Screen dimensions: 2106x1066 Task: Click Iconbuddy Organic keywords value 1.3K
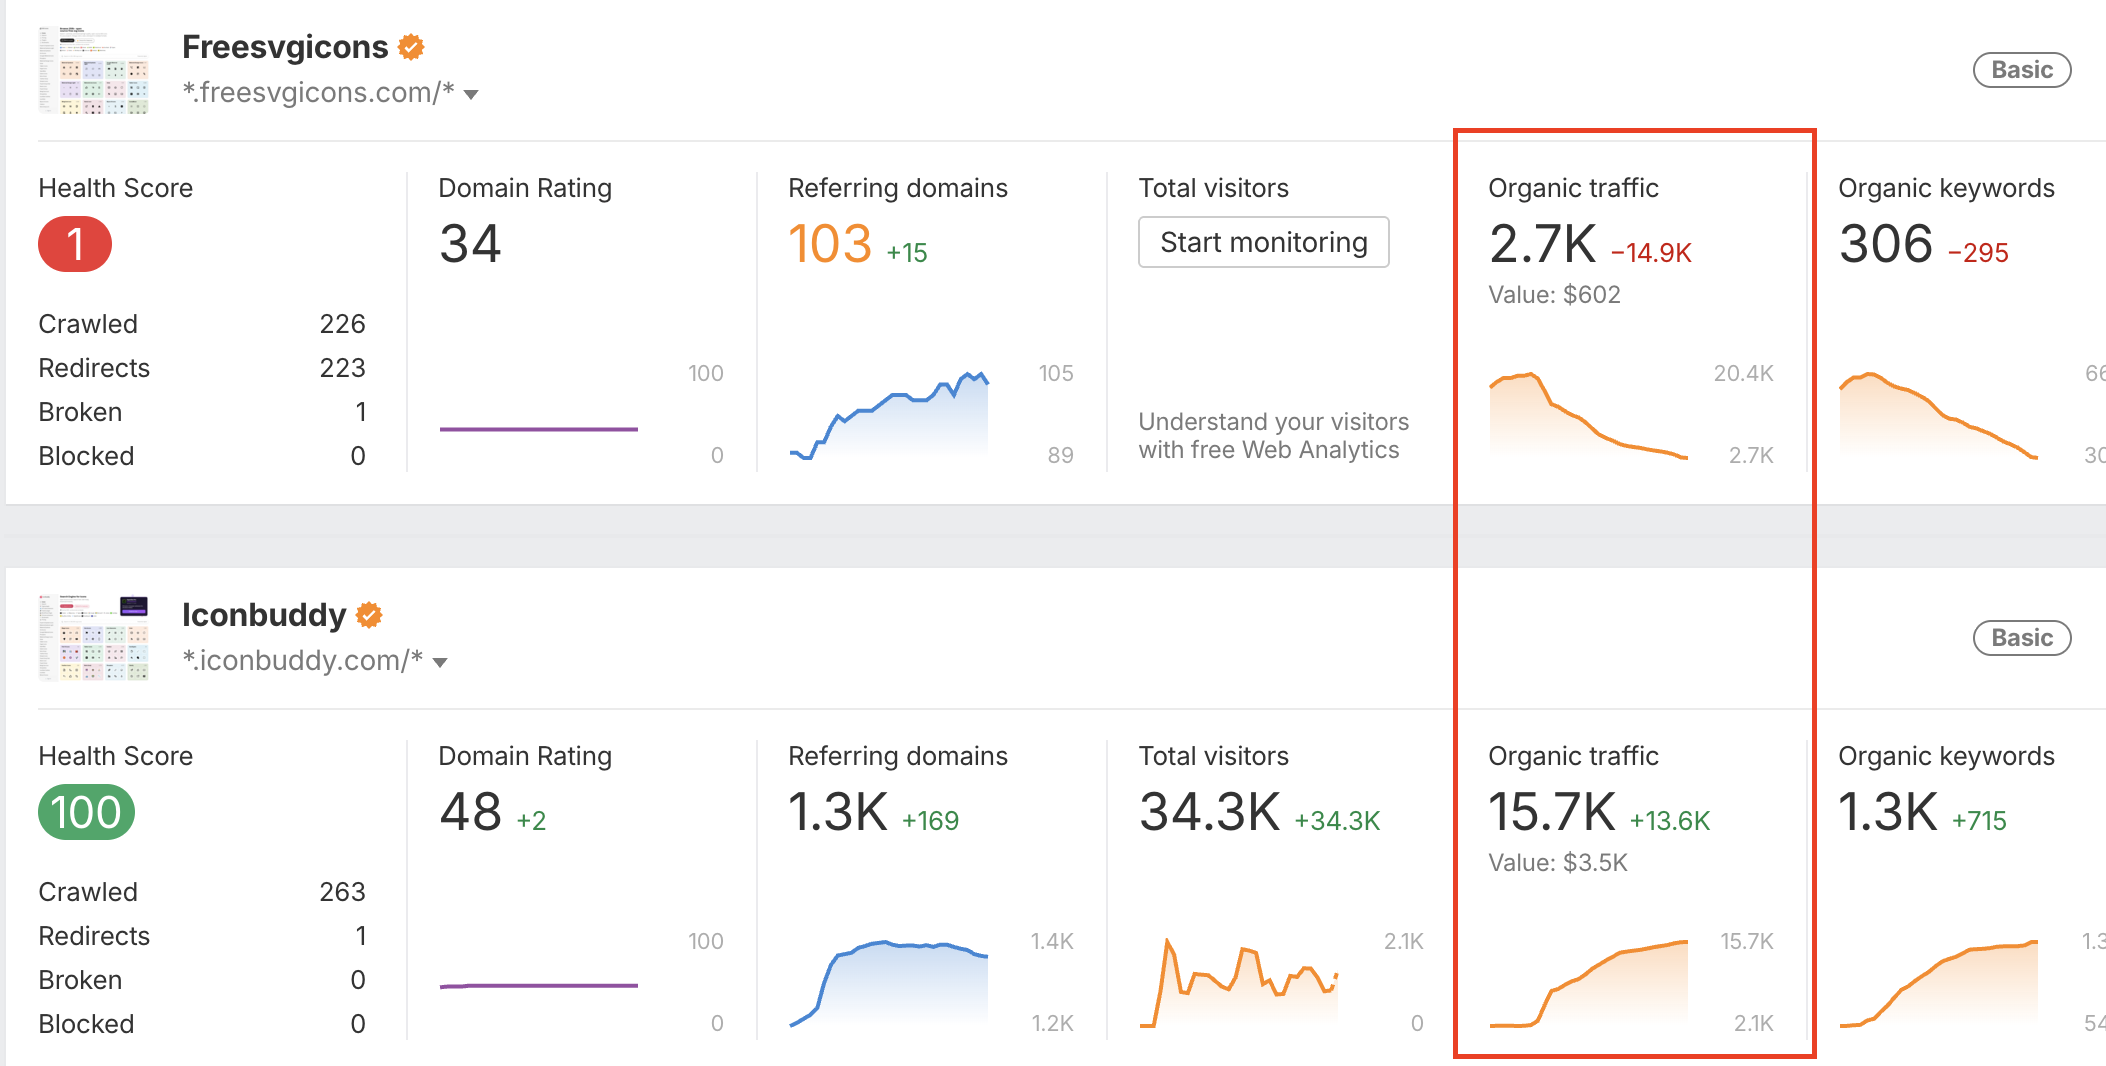[x=1888, y=812]
